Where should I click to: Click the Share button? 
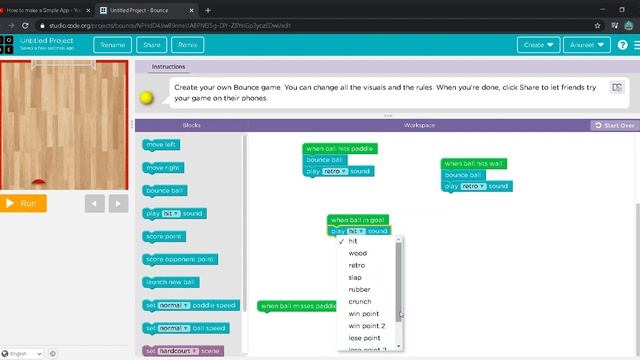[x=152, y=45]
